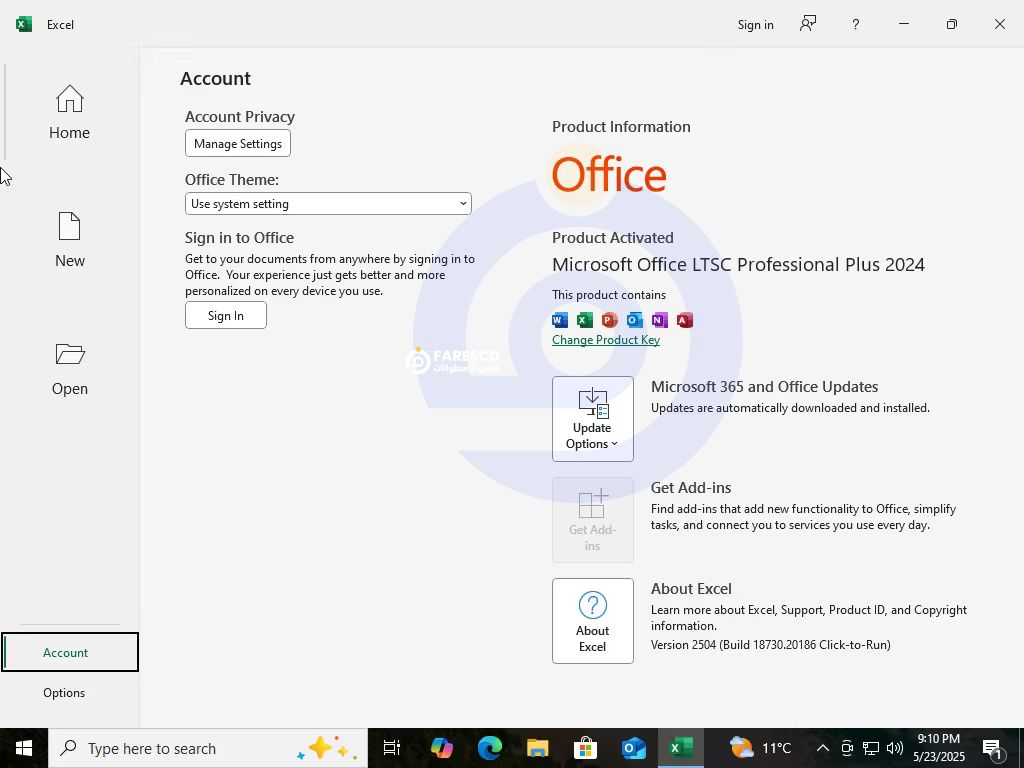The height and width of the screenshot is (768, 1024).
Task: Open network settings tray icon
Action: (x=871, y=748)
